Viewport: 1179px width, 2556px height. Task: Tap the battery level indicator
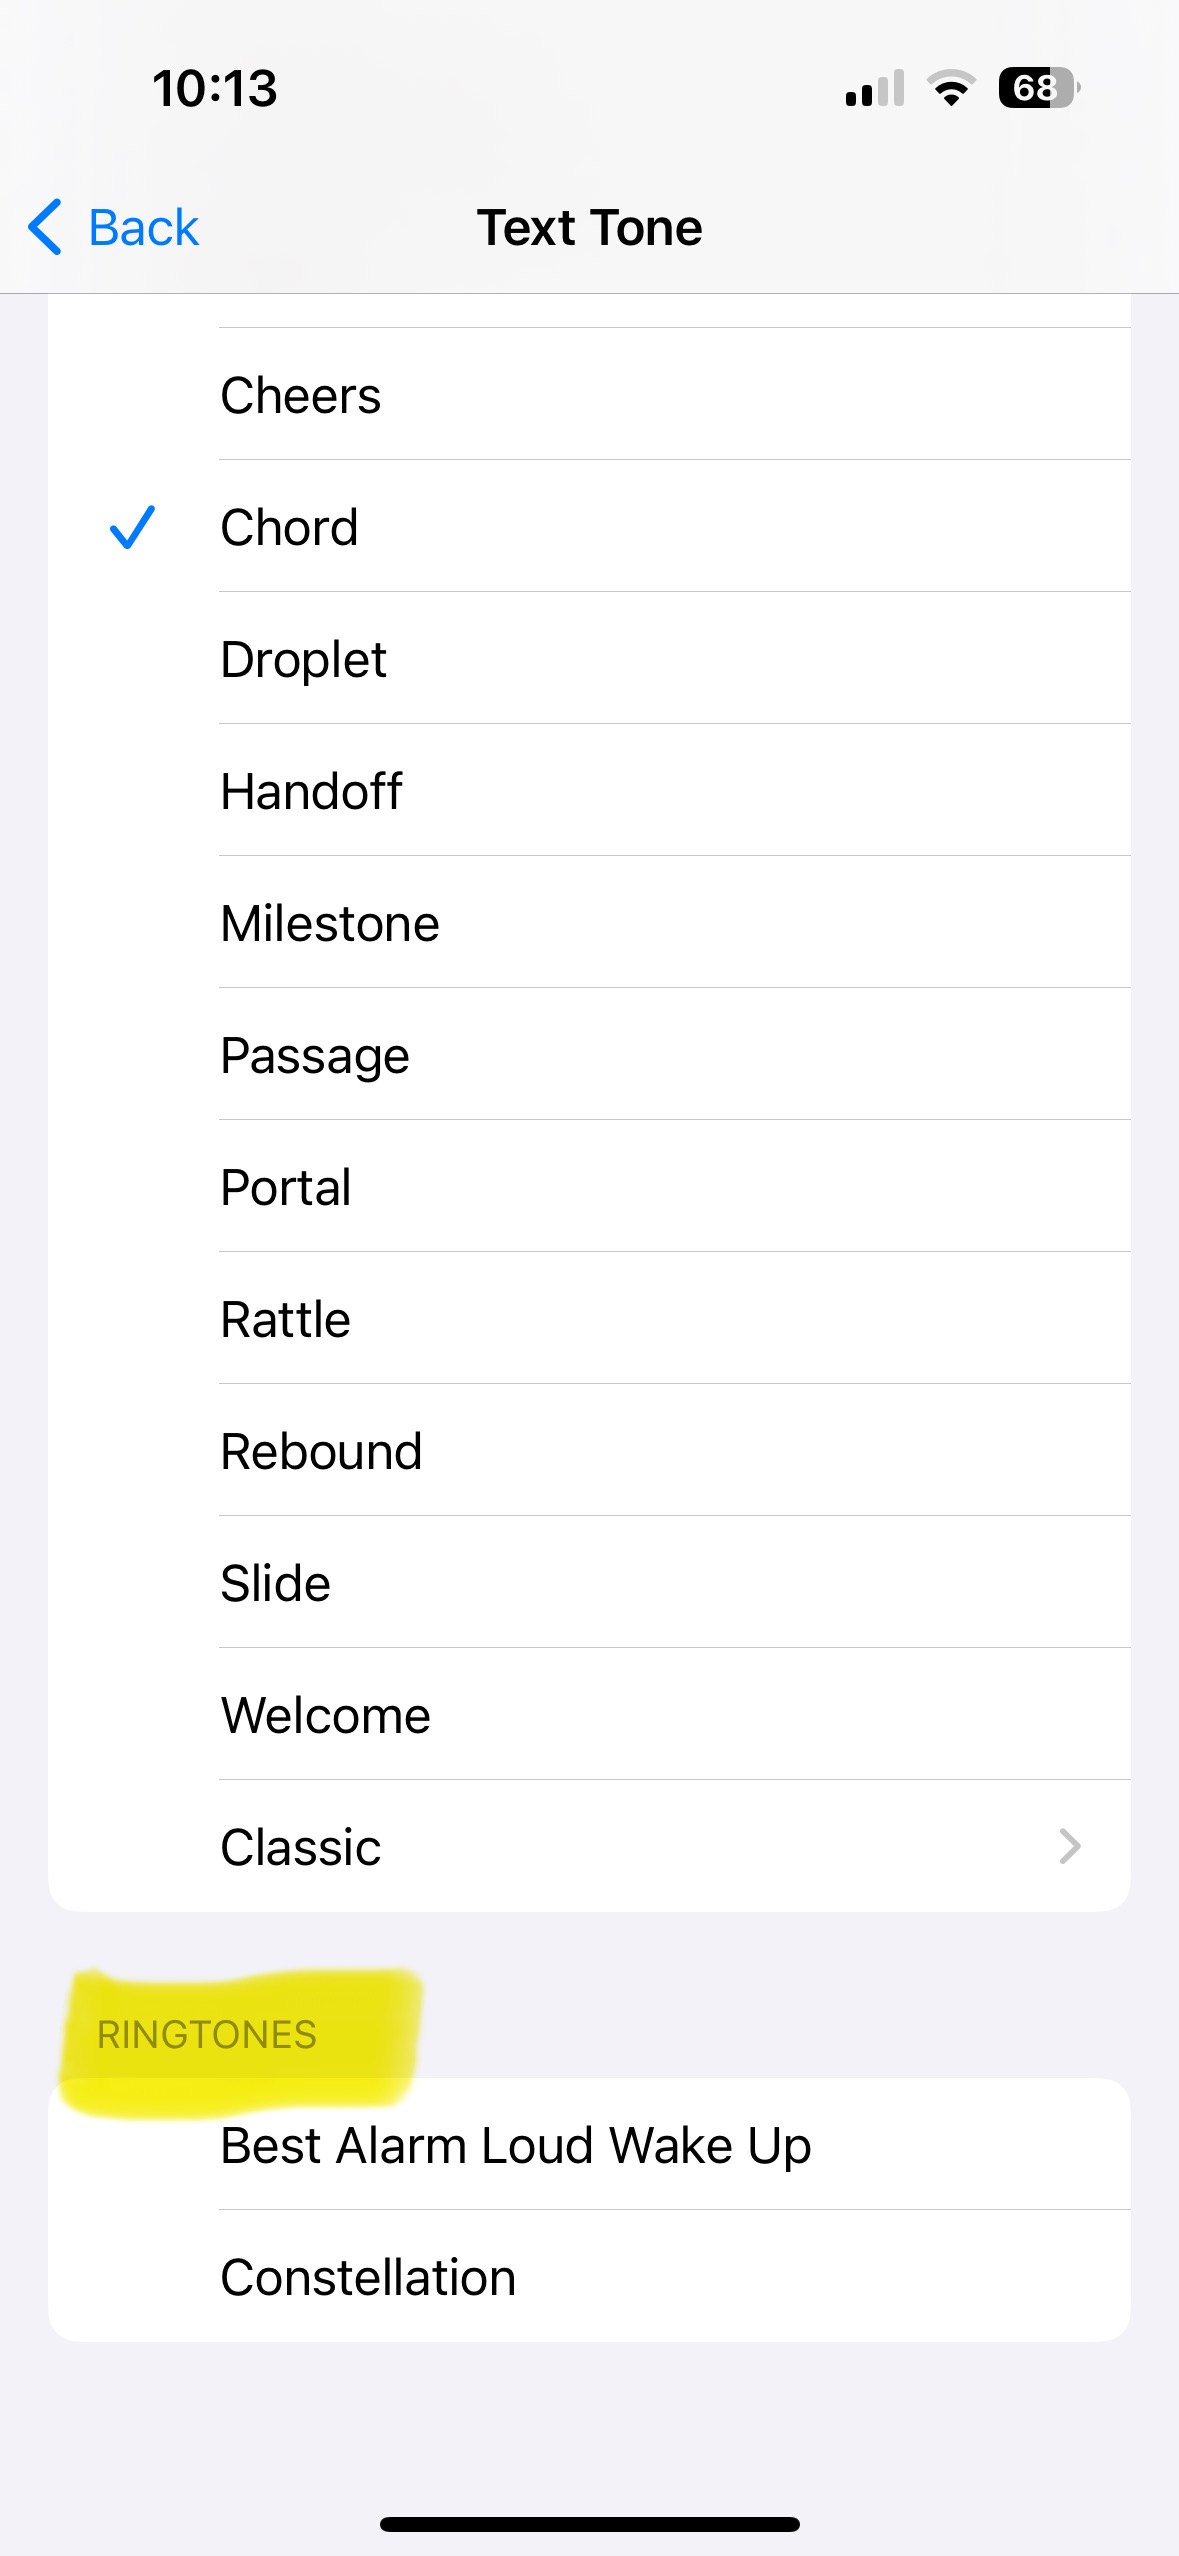[x=1038, y=88]
